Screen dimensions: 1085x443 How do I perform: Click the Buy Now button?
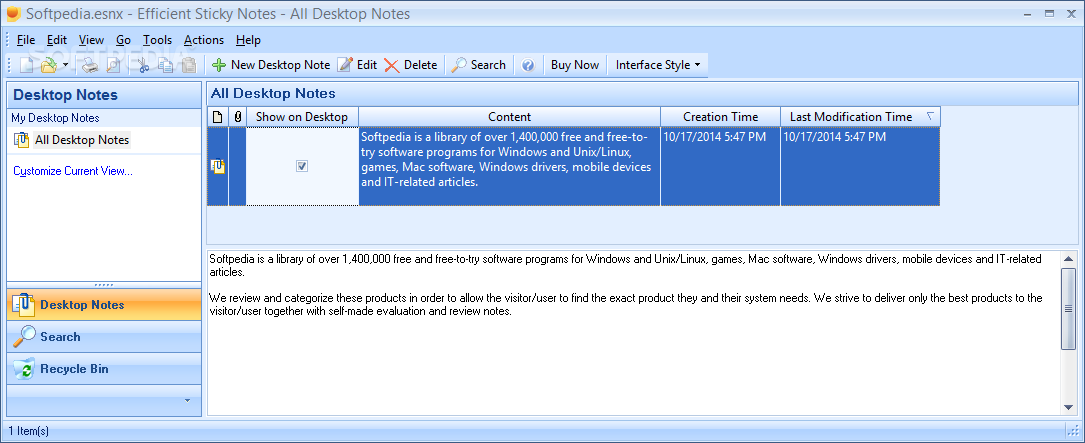click(x=575, y=65)
